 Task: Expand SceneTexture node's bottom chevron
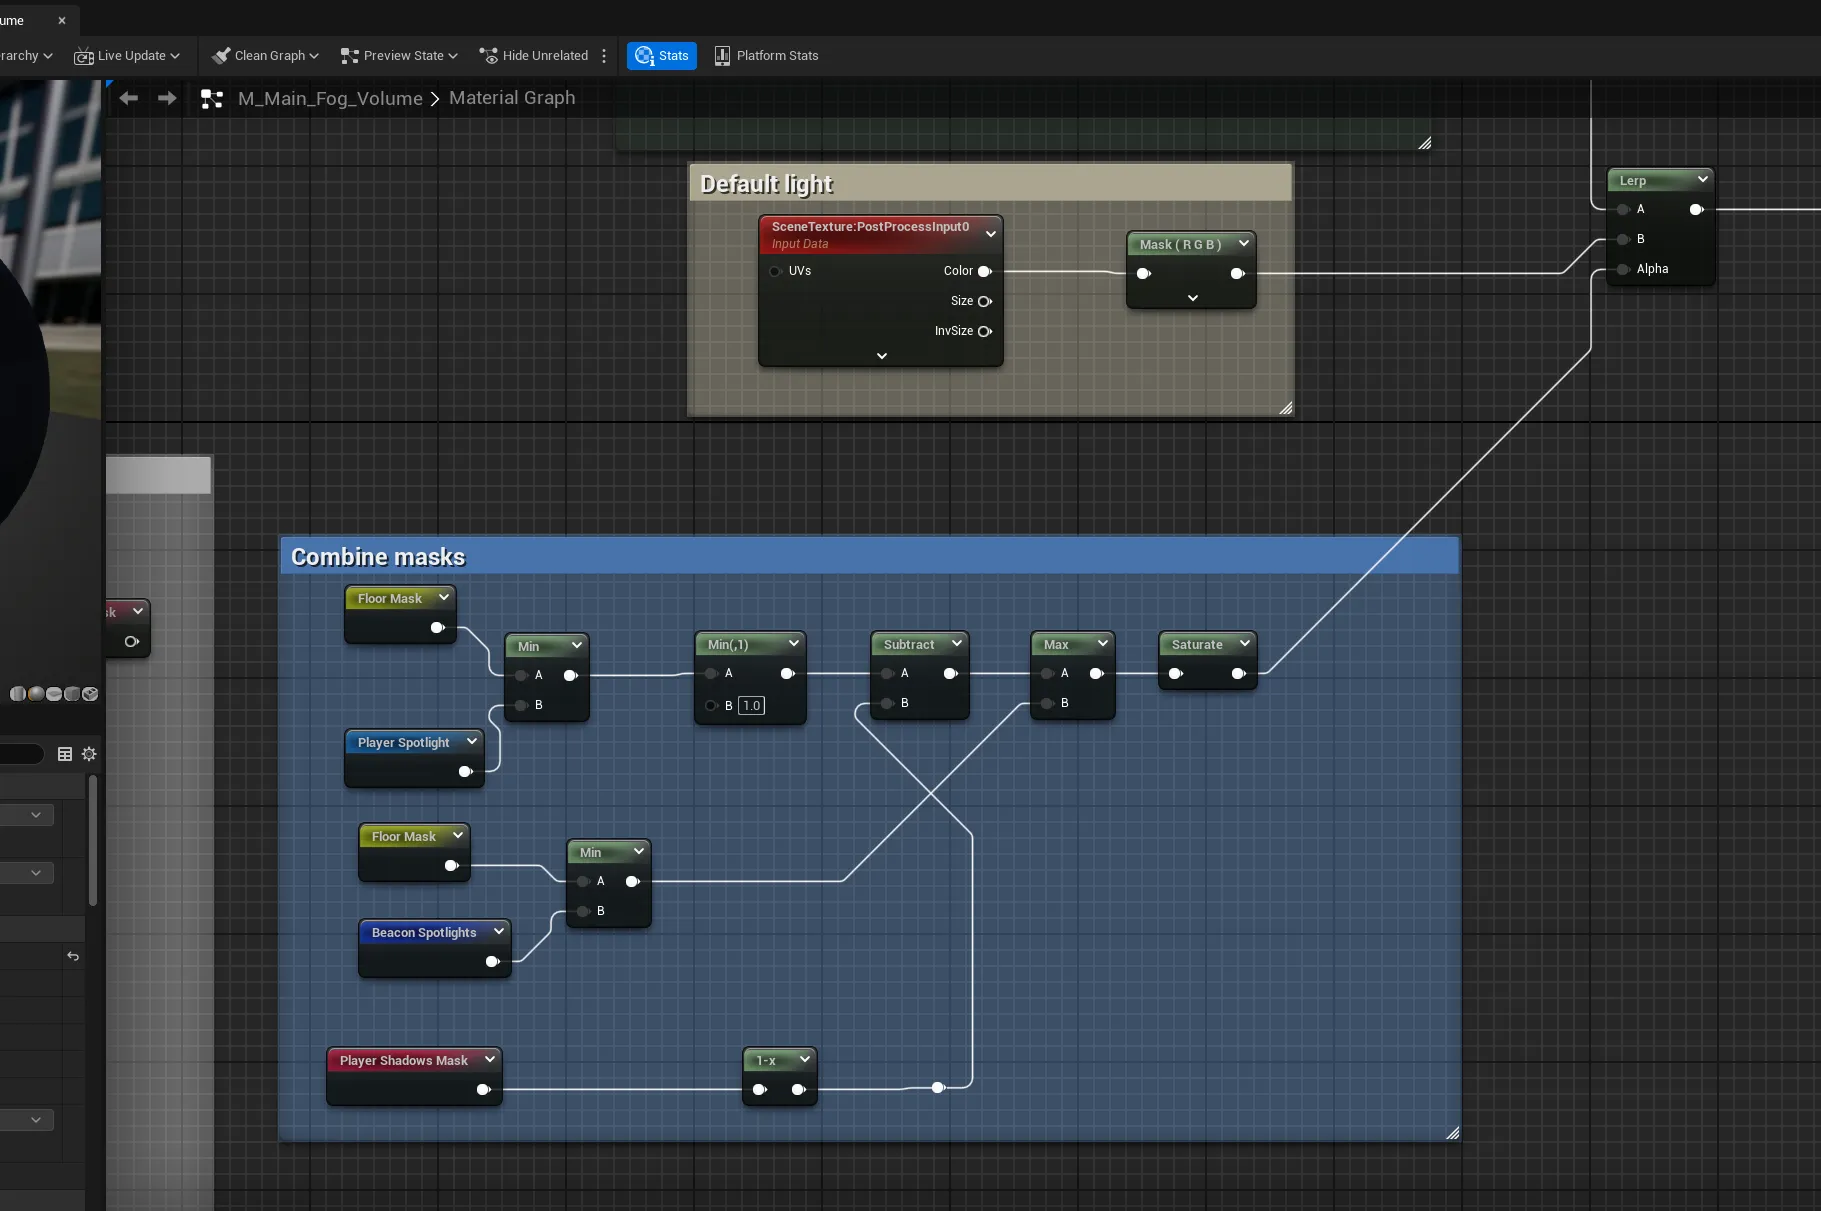point(882,356)
